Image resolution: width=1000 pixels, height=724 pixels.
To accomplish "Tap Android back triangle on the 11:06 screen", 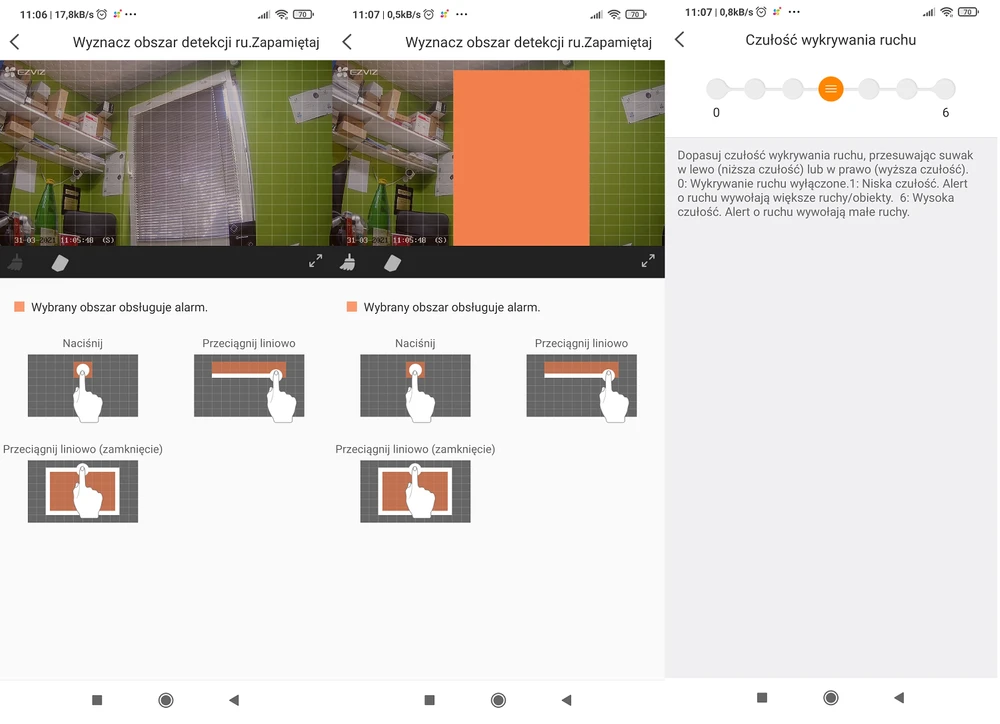I will (234, 700).
